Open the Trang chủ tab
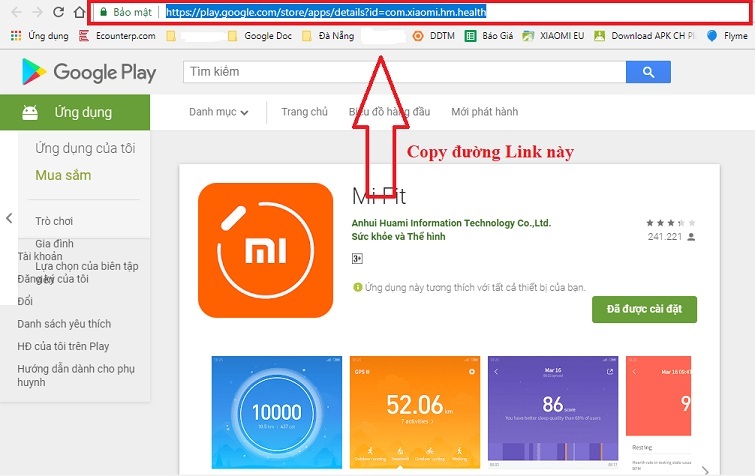Screen dimensions: 755x476 (x=304, y=112)
